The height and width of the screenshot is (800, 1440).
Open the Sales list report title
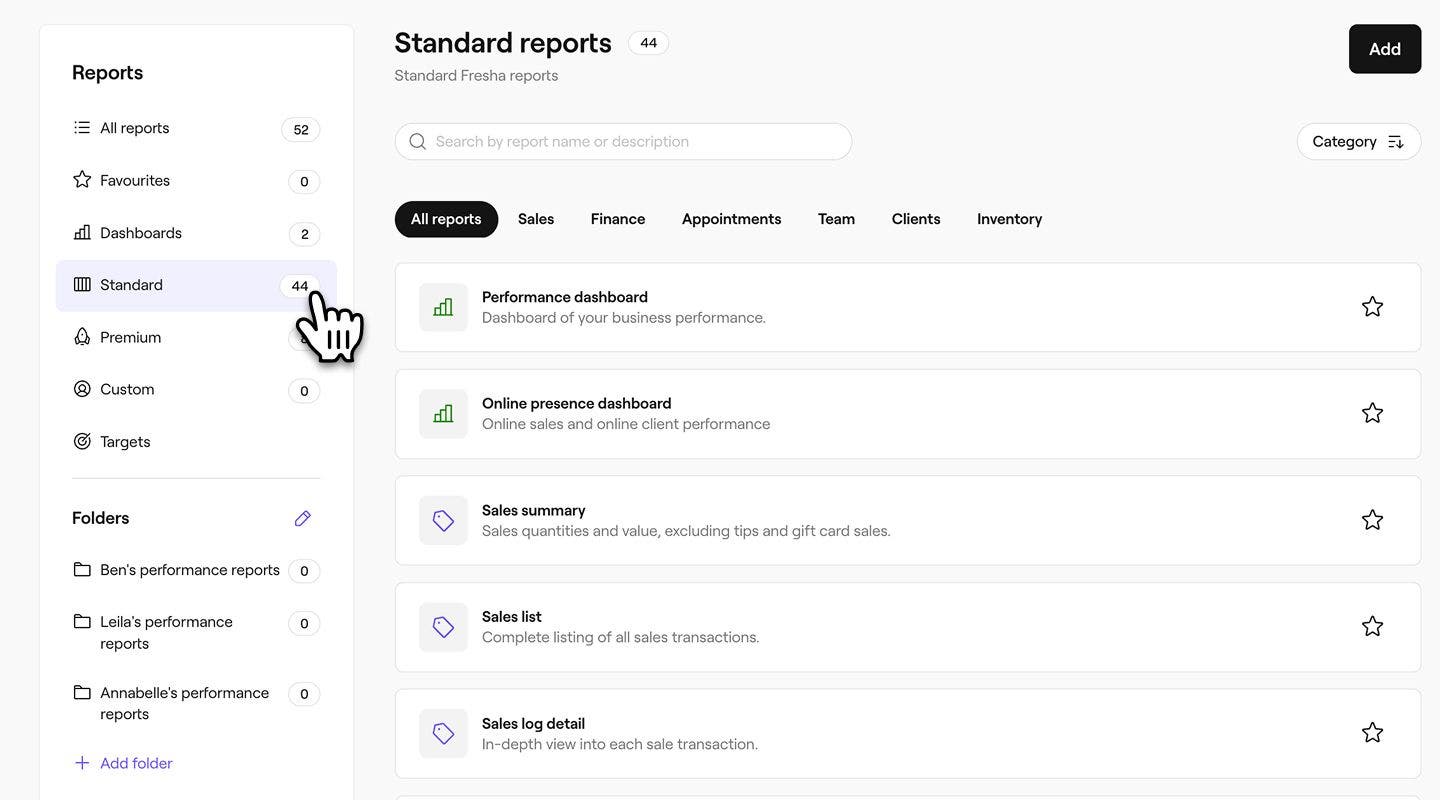click(x=512, y=617)
